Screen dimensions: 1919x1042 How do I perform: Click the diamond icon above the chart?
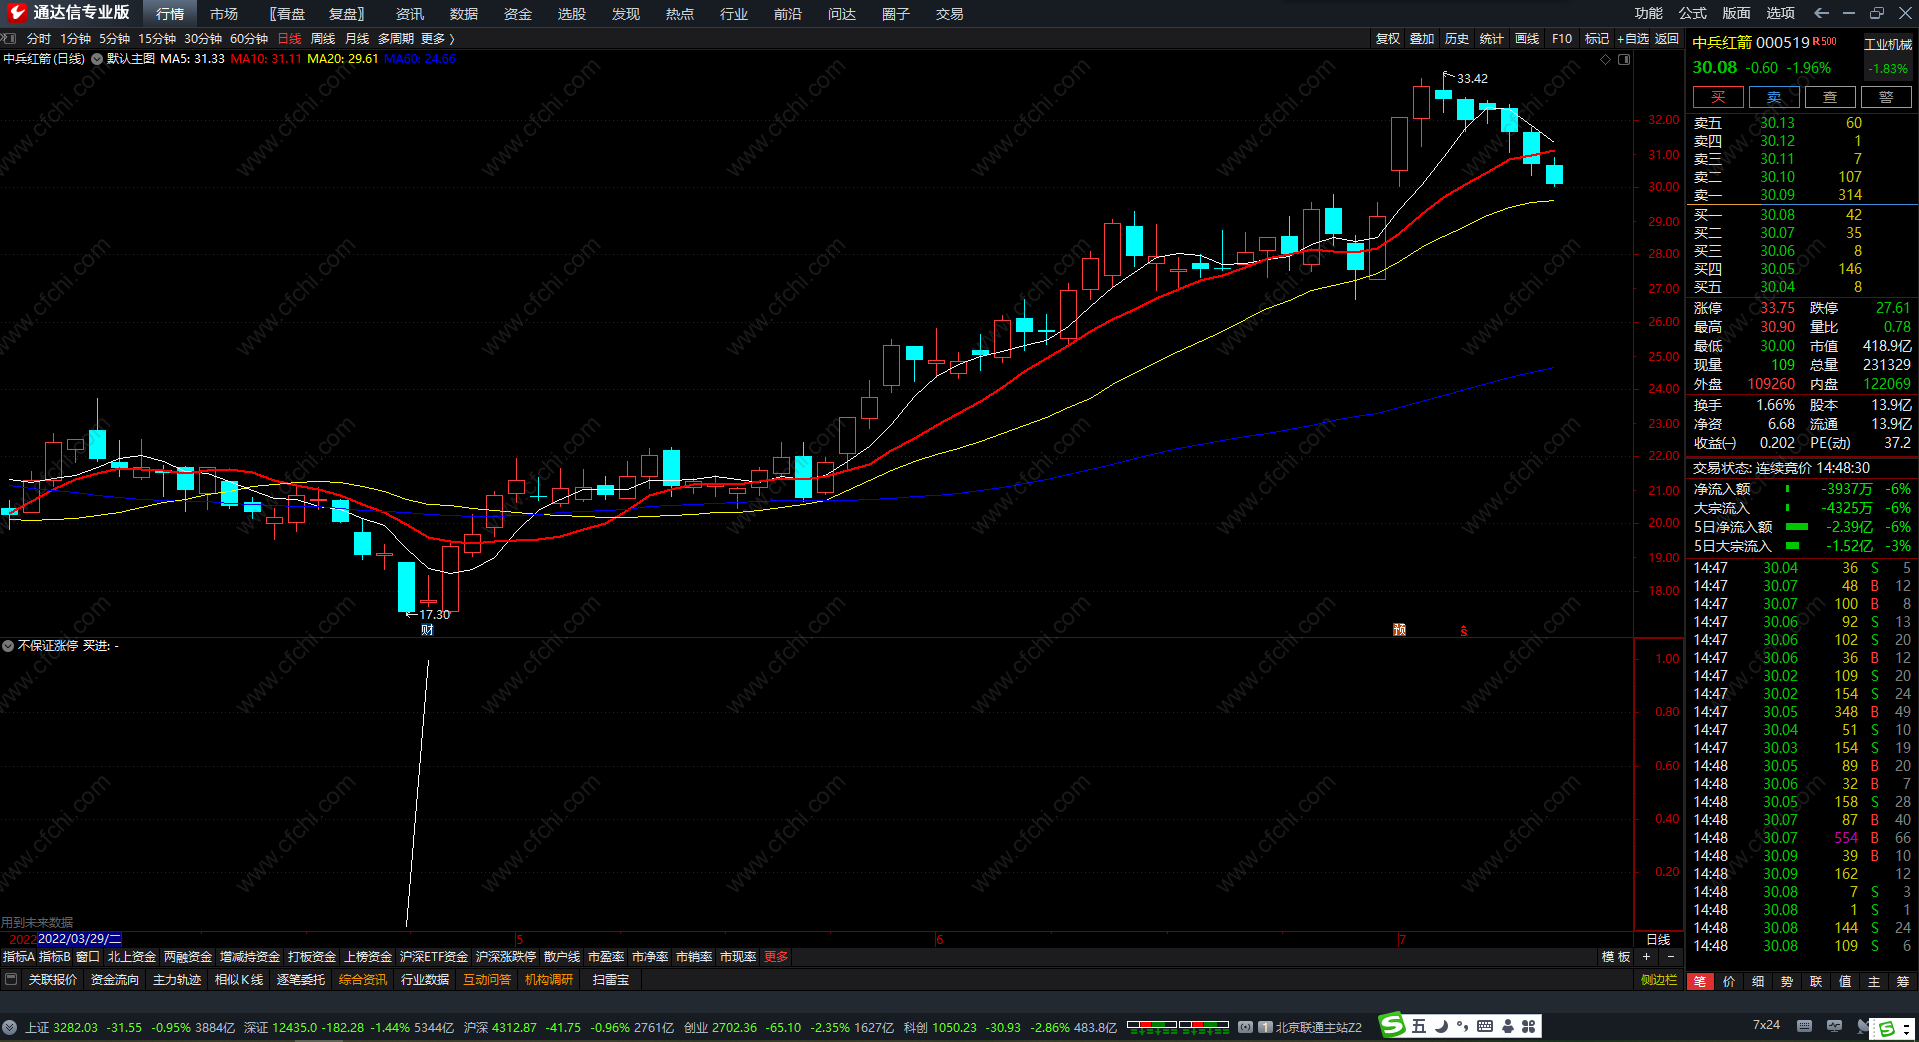tap(1606, 60)
